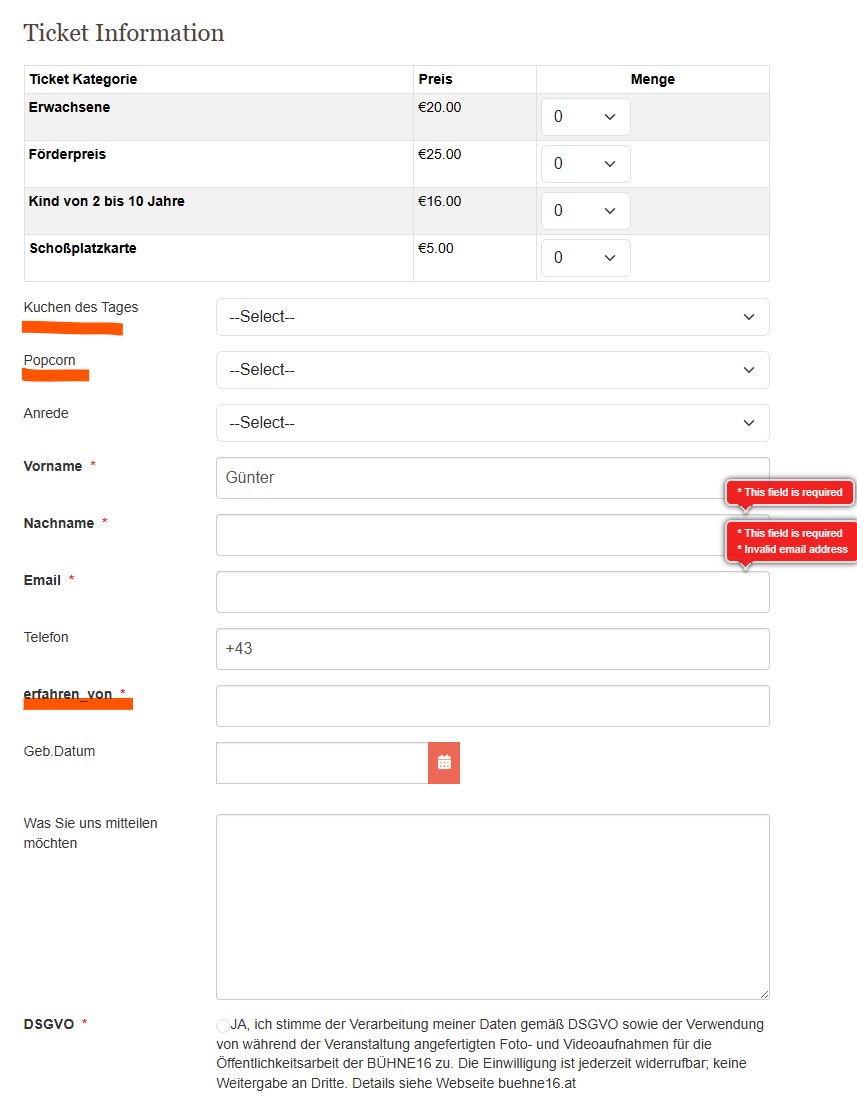Open the Popcorn select dropdown
The width and height of the screenshot is (857, 1113).
pyautogui.click(x=492, y=370)
